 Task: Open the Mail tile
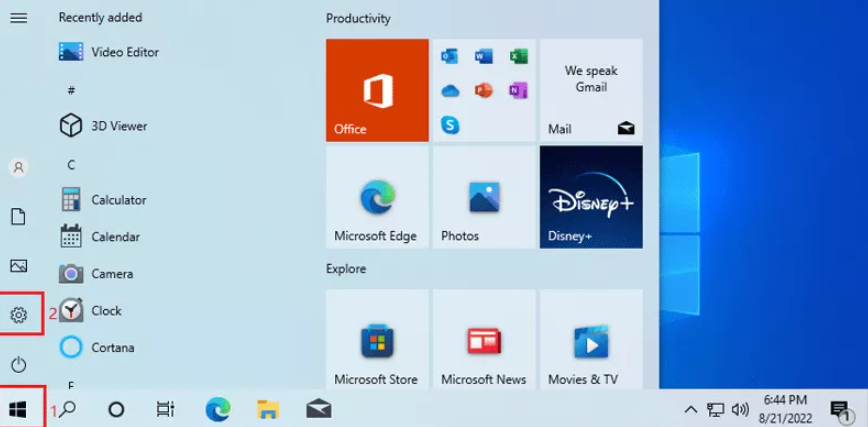click(x=591, y=90)
